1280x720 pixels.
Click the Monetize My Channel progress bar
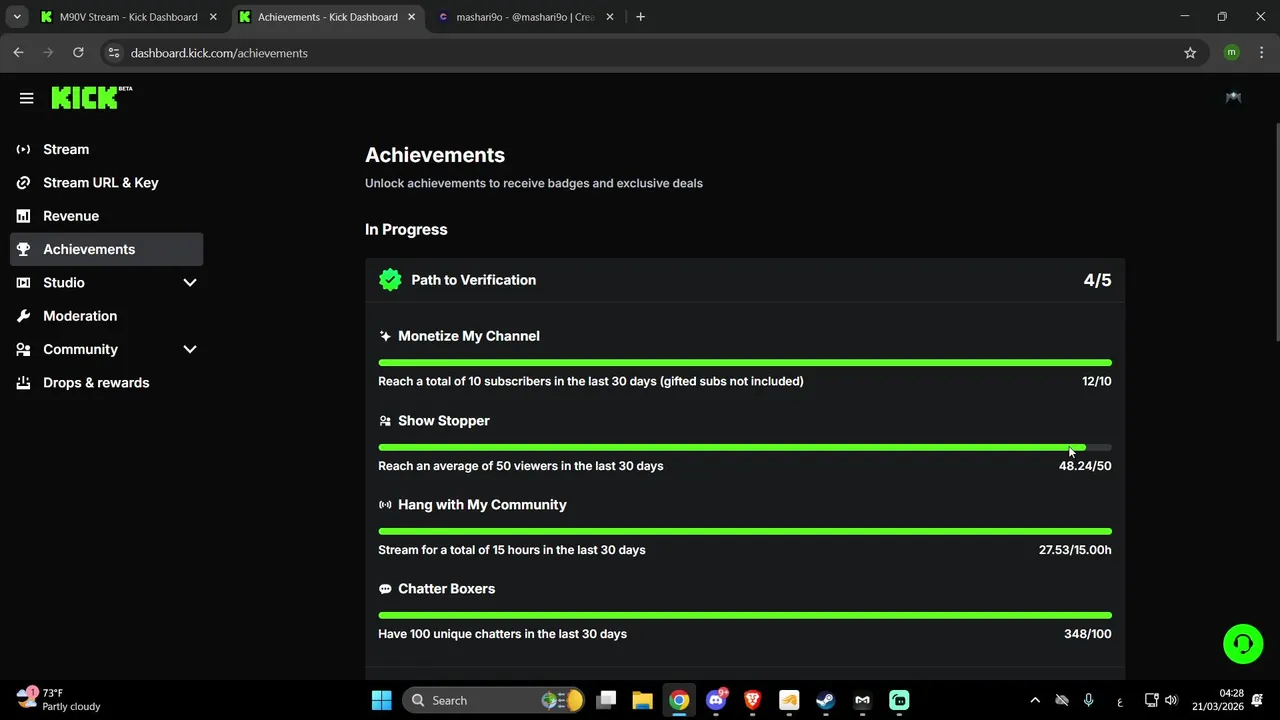coord(745,363)
